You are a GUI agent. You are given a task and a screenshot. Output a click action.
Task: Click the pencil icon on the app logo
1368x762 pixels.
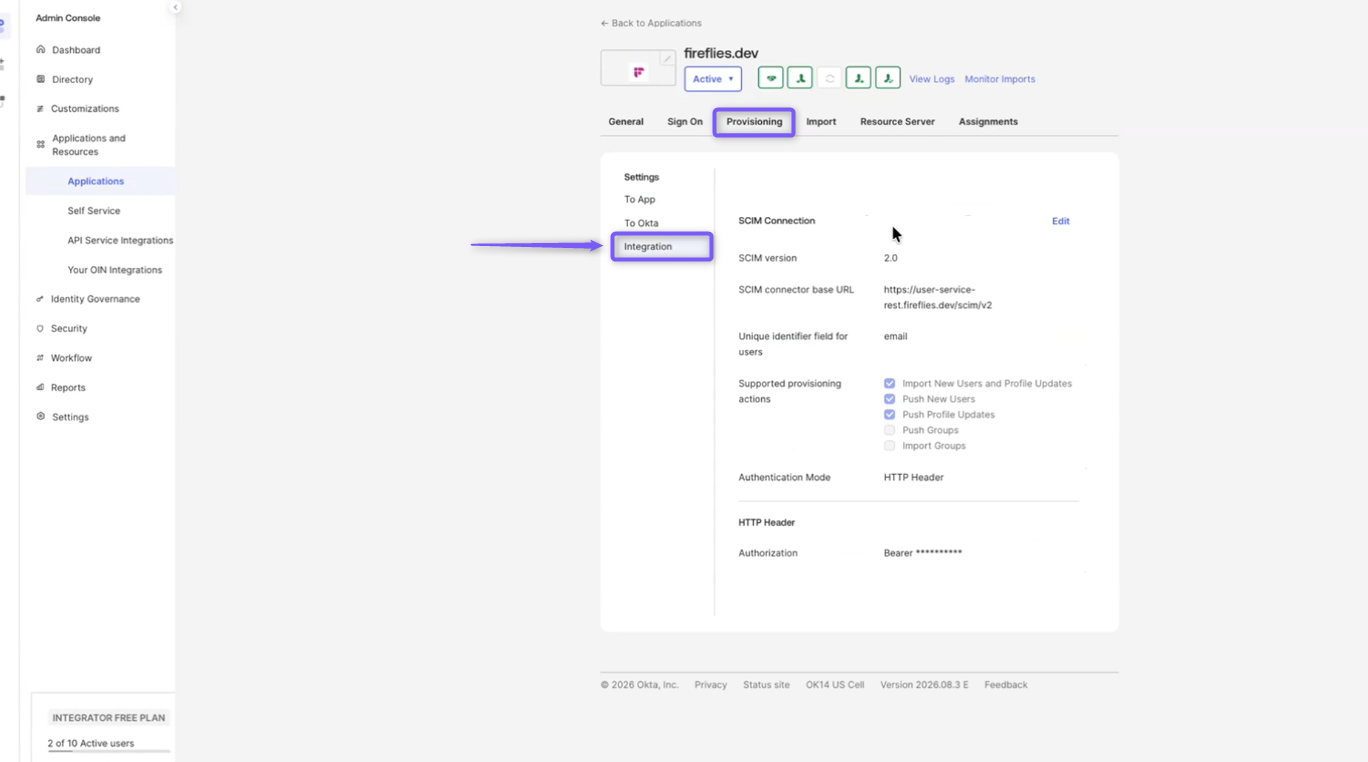[x=667, y=59]
